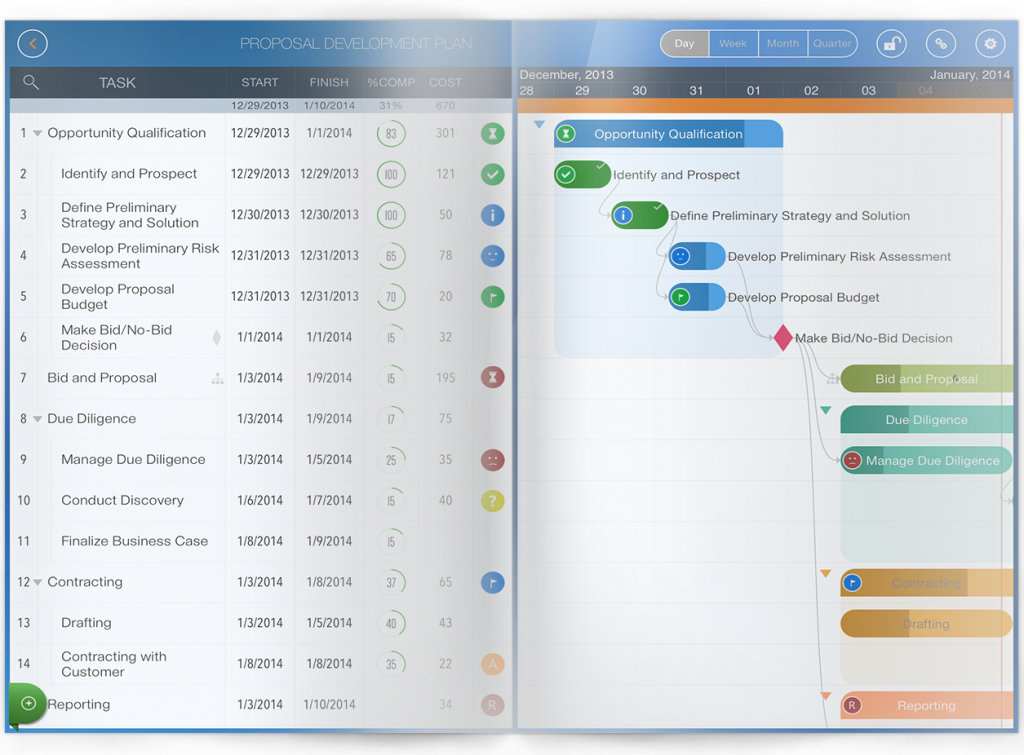Sort by the FINISH column header
The width and height of the screenshot is (1024, 755).
pos(329,82)
